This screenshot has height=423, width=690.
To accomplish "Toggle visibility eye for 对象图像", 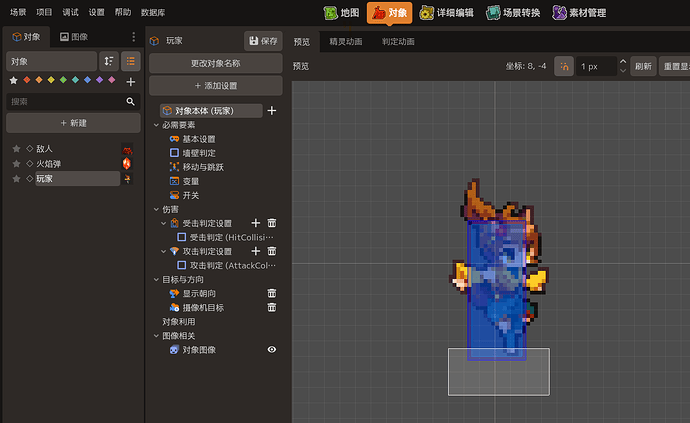I will [272, 349].
